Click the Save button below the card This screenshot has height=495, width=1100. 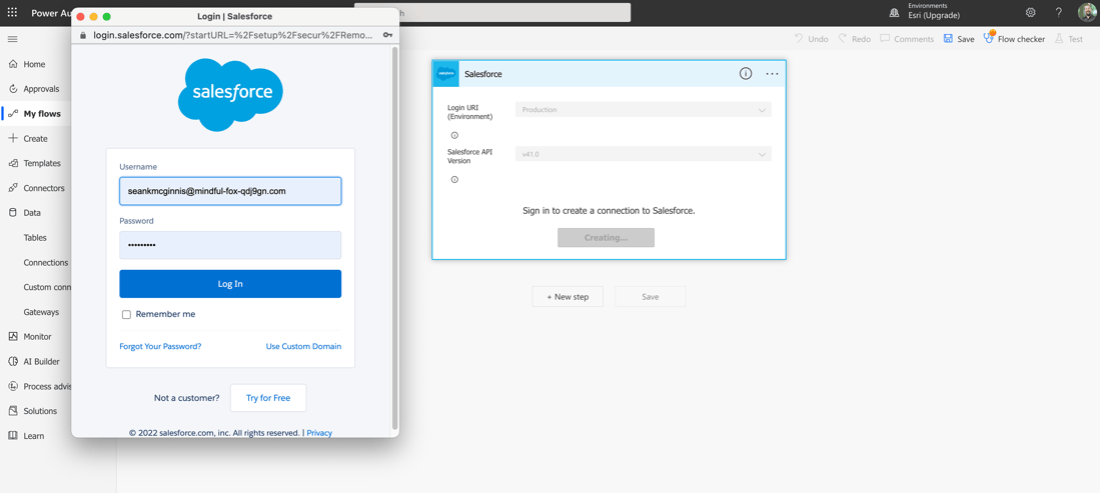click(650, 297)
